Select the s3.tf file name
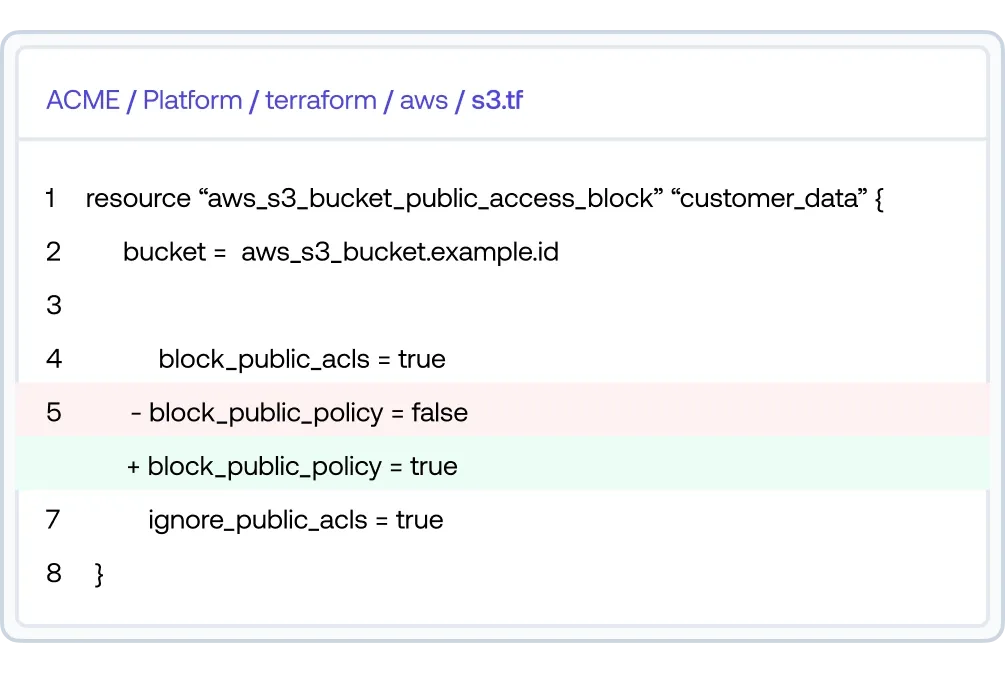Screen dimensions: 1005x675 [x=497, y=101]
